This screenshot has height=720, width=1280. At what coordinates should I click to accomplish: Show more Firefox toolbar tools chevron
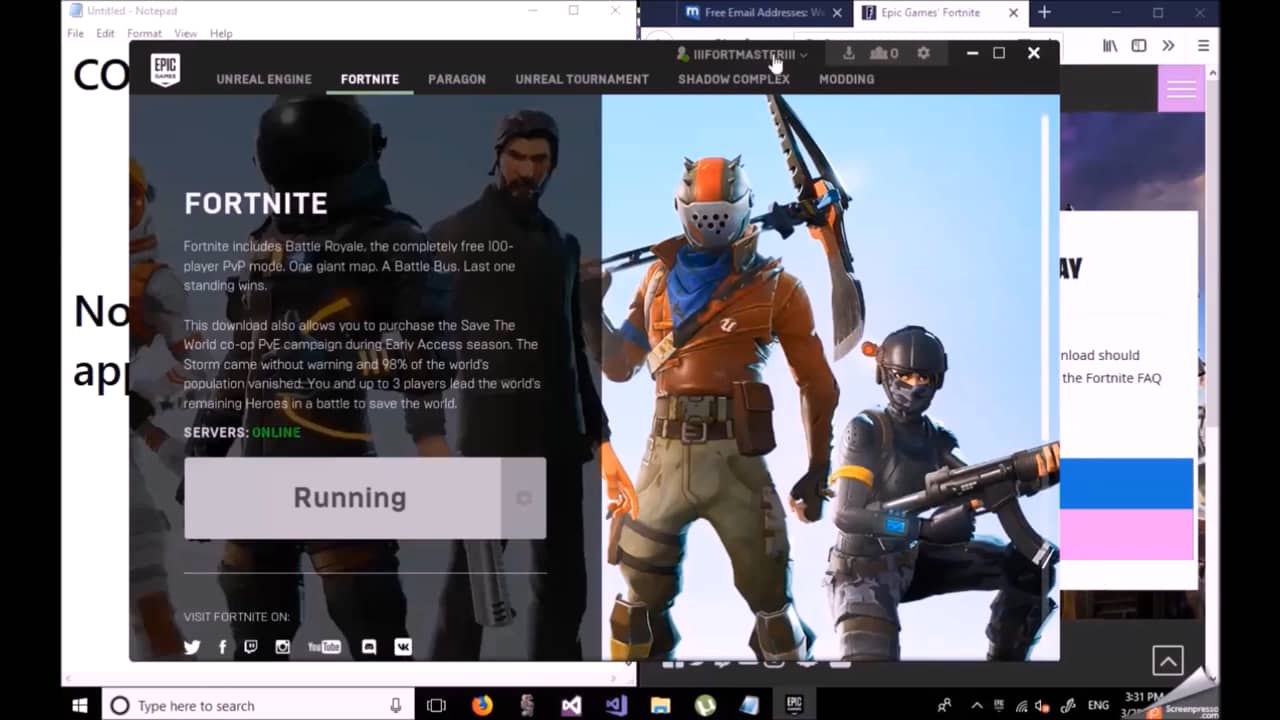1168,45
